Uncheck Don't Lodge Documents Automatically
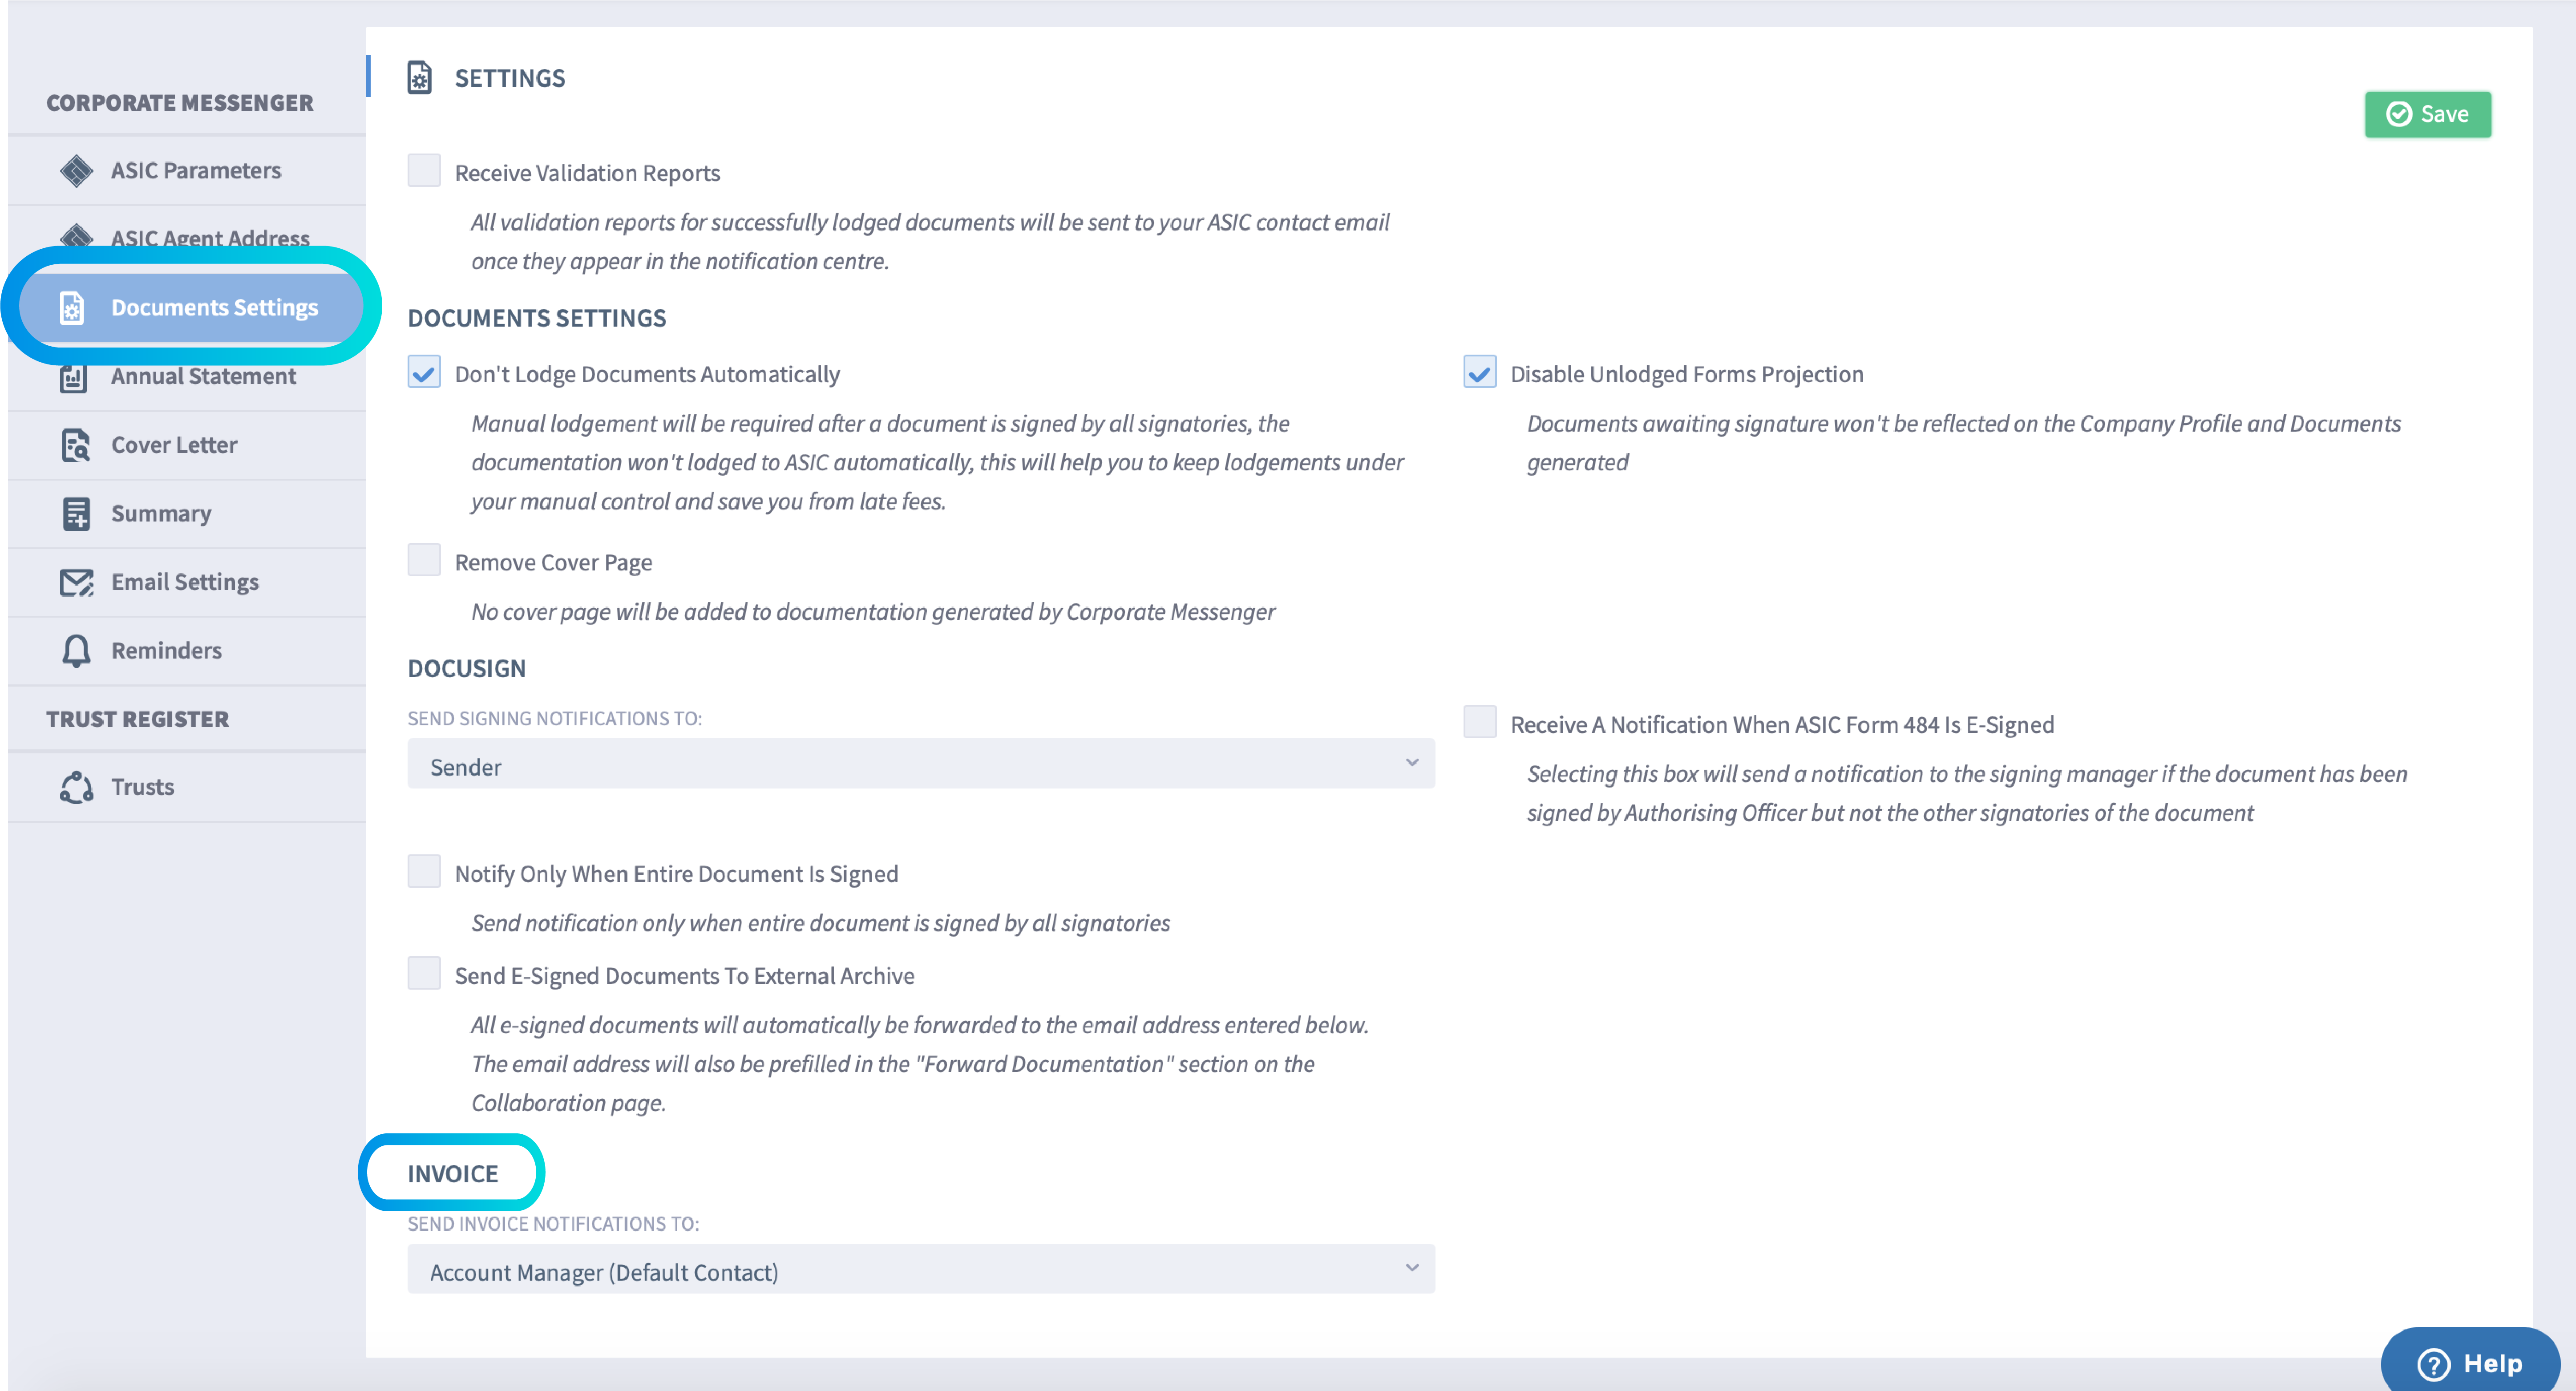 (424, 373)
